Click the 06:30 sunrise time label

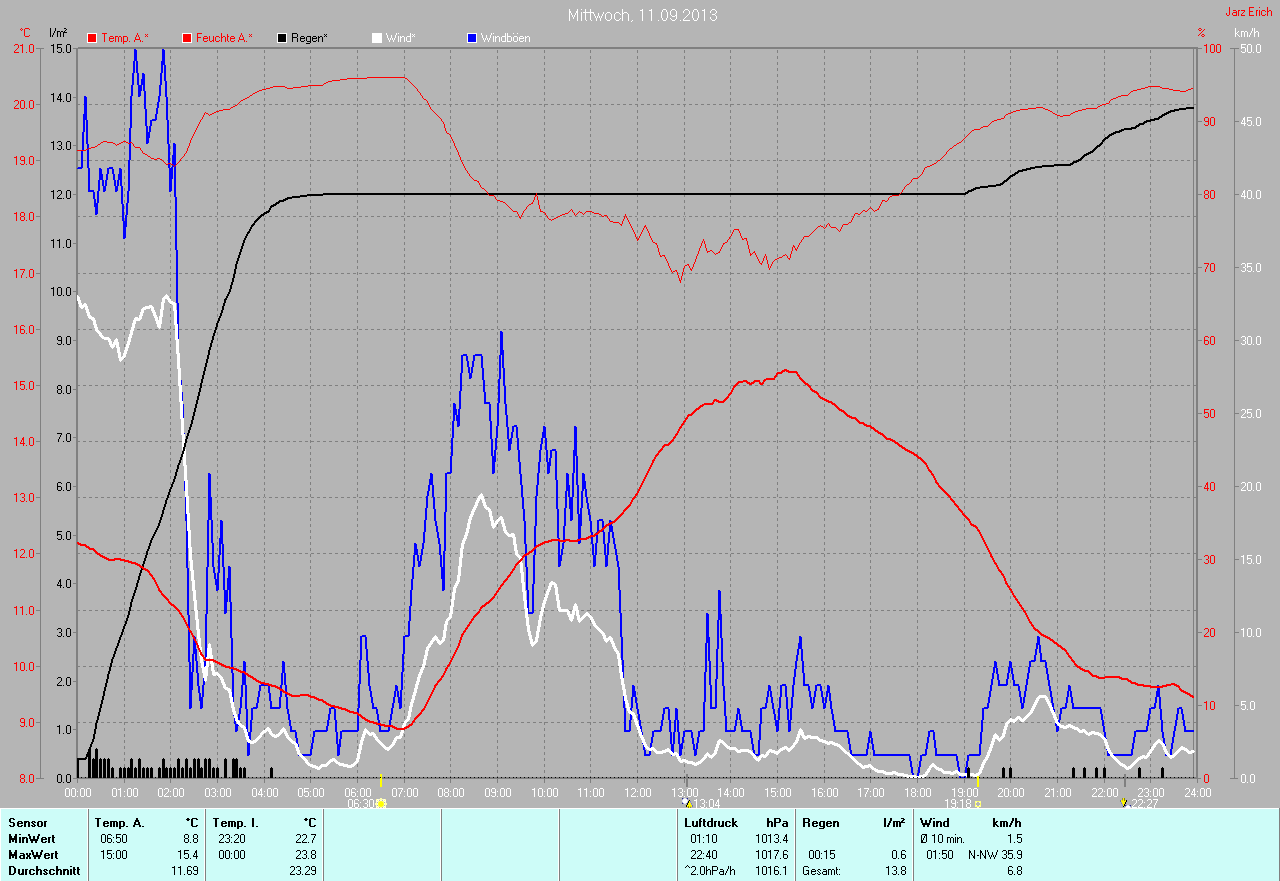360,803
